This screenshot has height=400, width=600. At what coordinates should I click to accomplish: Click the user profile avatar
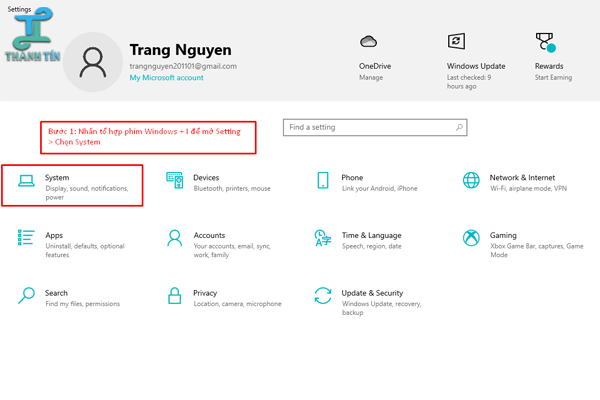(93, 62)
